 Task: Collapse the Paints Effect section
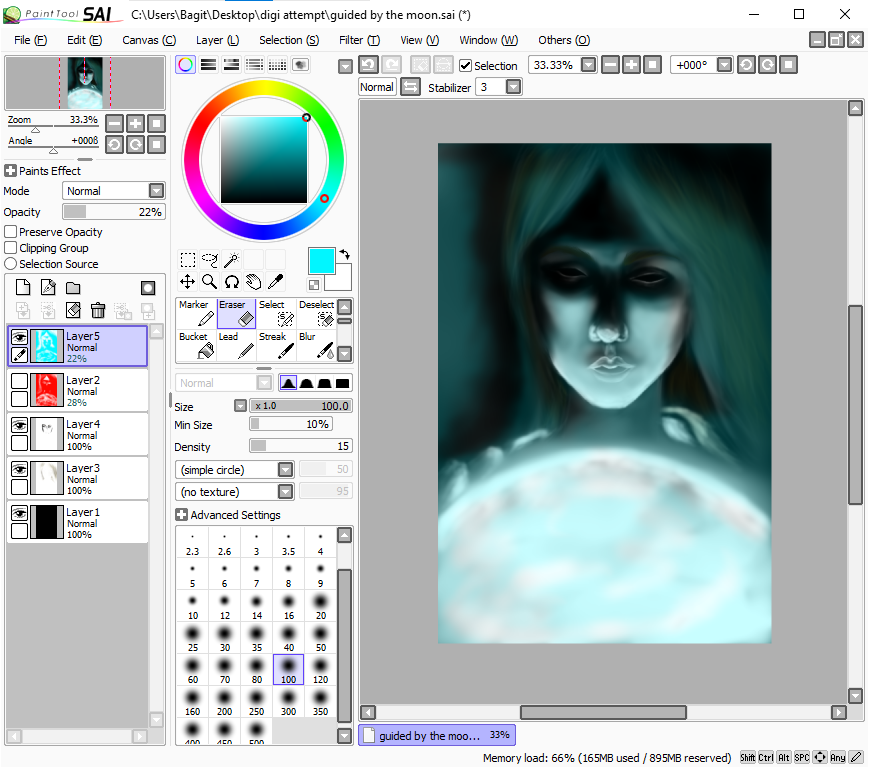(x=10, y=171)
